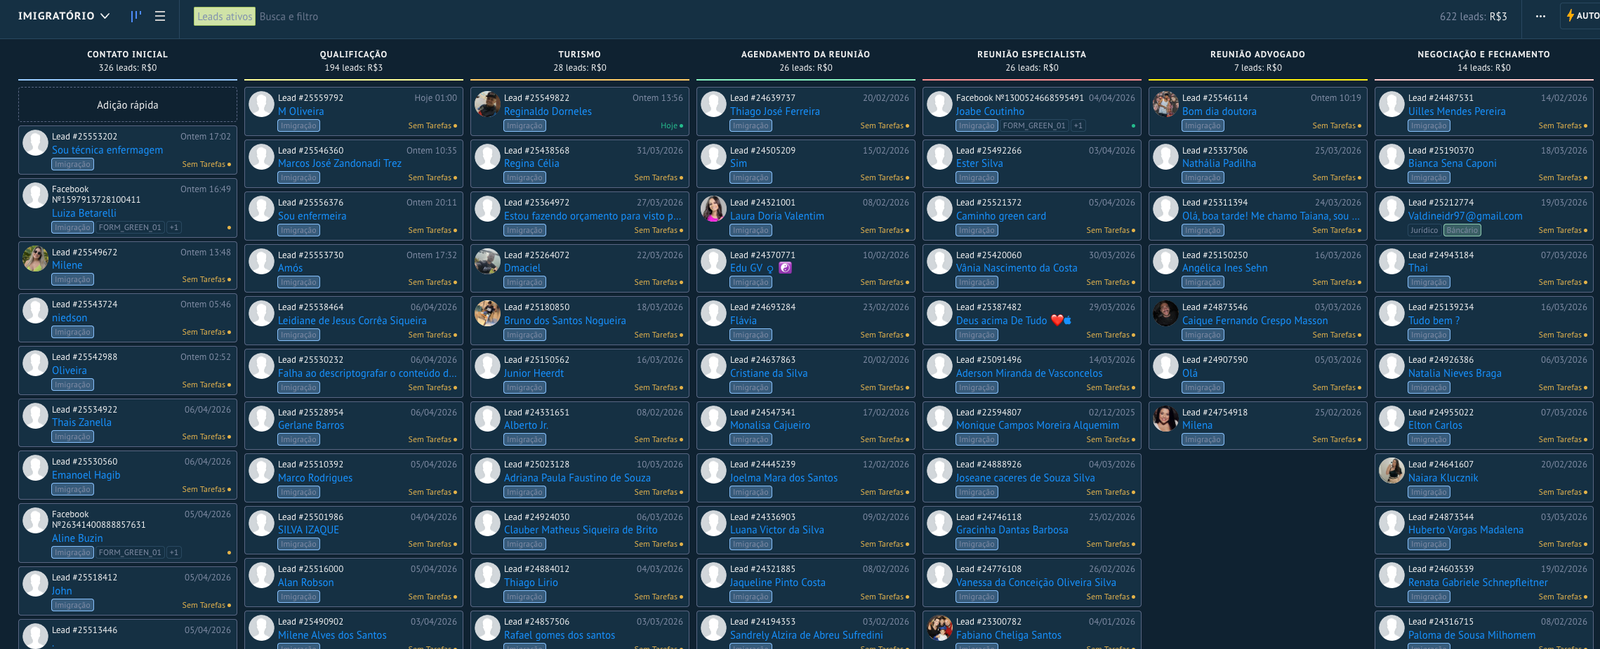
Task: Click Bruno dos Santos Nogueira avatar photo
Action: (x=487, y=313)
